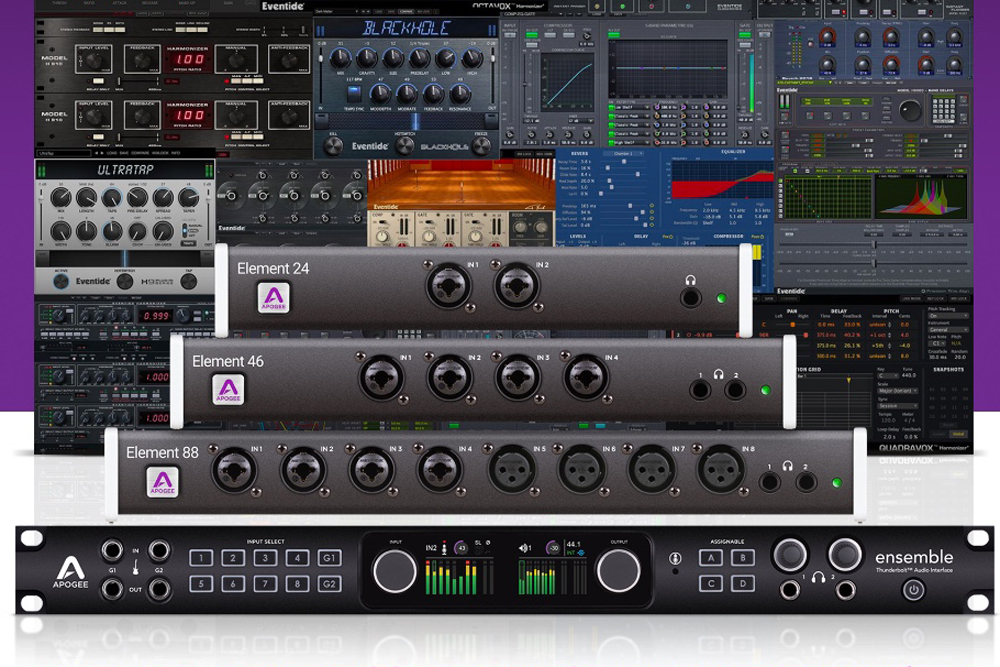Click the UltraTap Tone knob

point(86,231)
